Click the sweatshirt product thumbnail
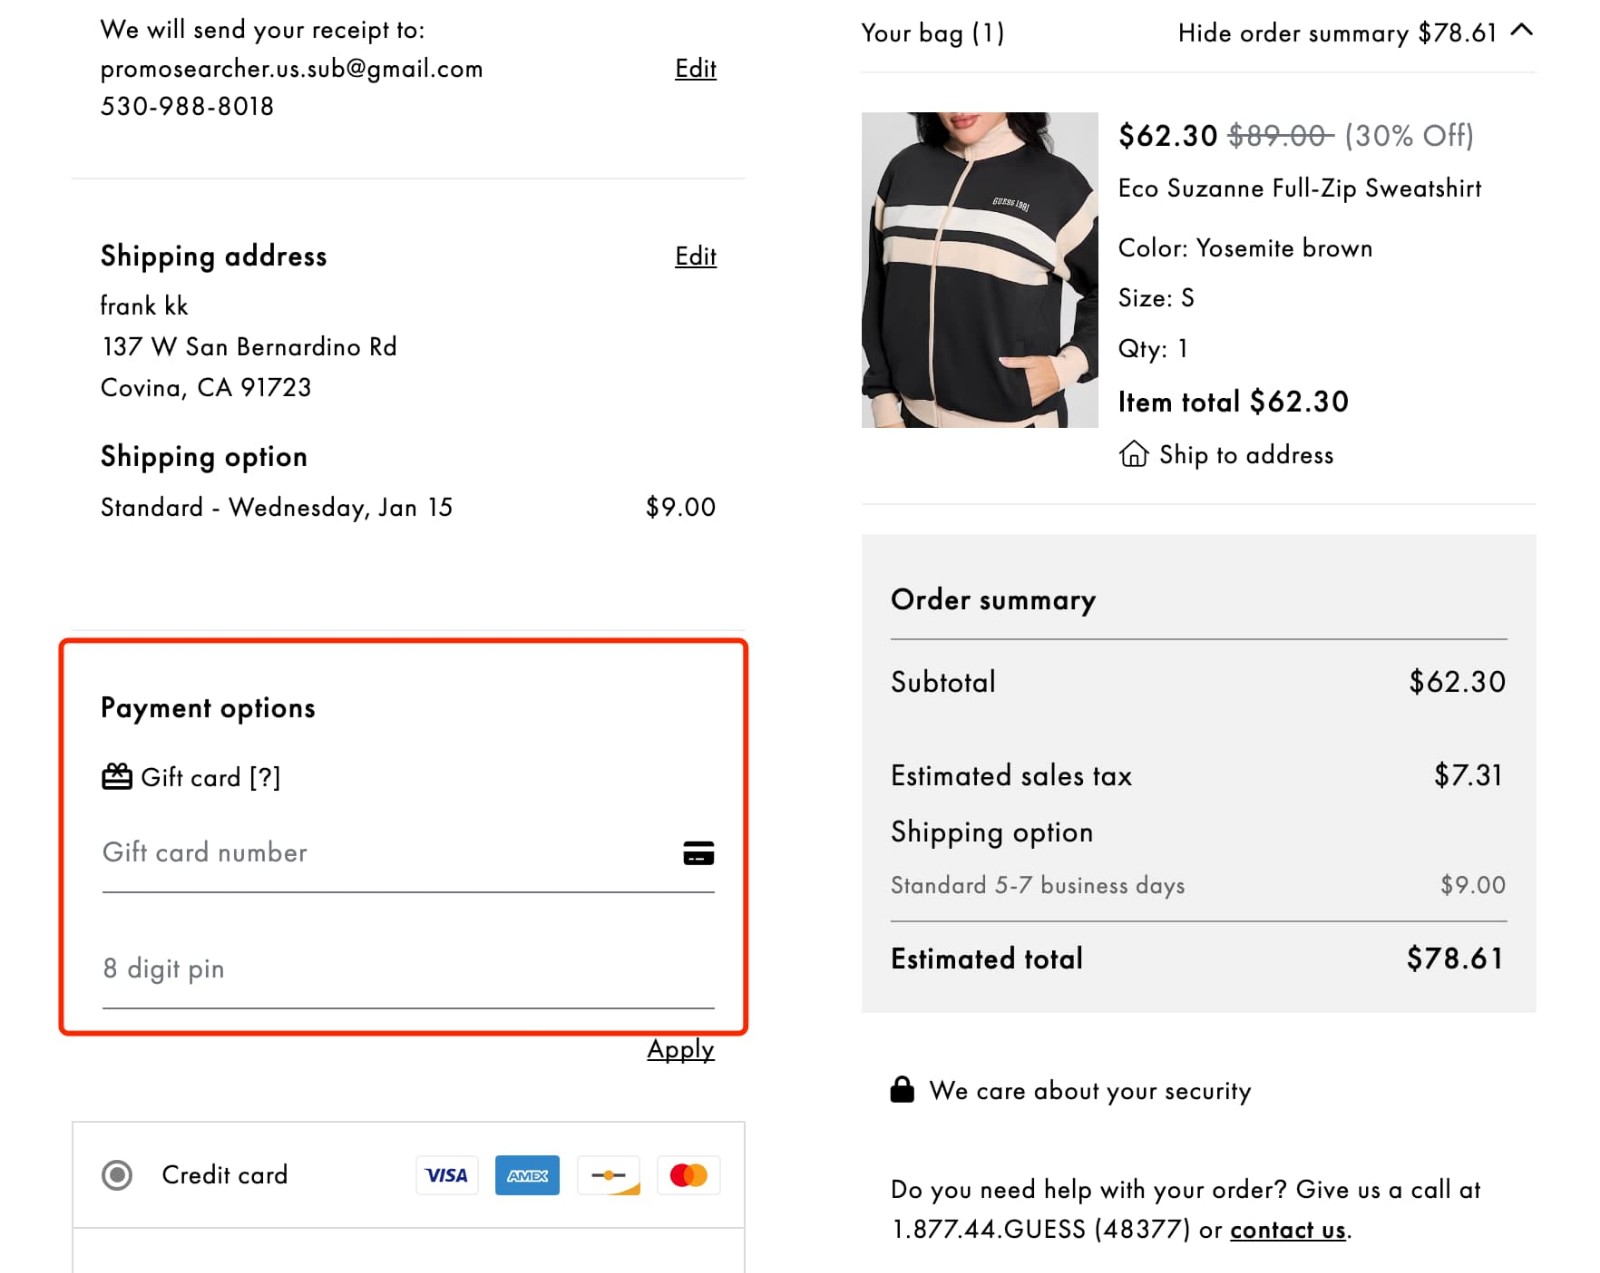Screen dimensions: 1600x1273 point(980,270)
